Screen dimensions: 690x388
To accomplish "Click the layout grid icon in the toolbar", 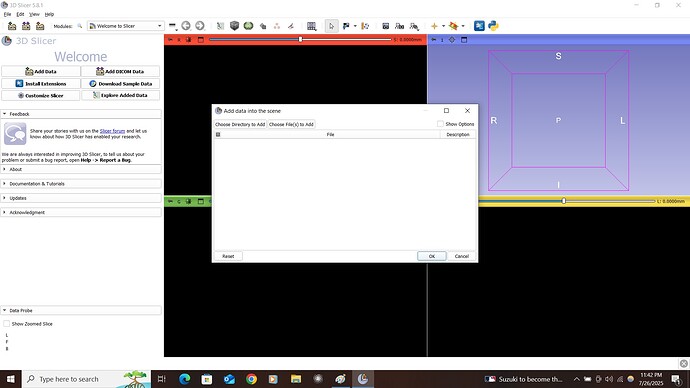I will pos(312,26).
